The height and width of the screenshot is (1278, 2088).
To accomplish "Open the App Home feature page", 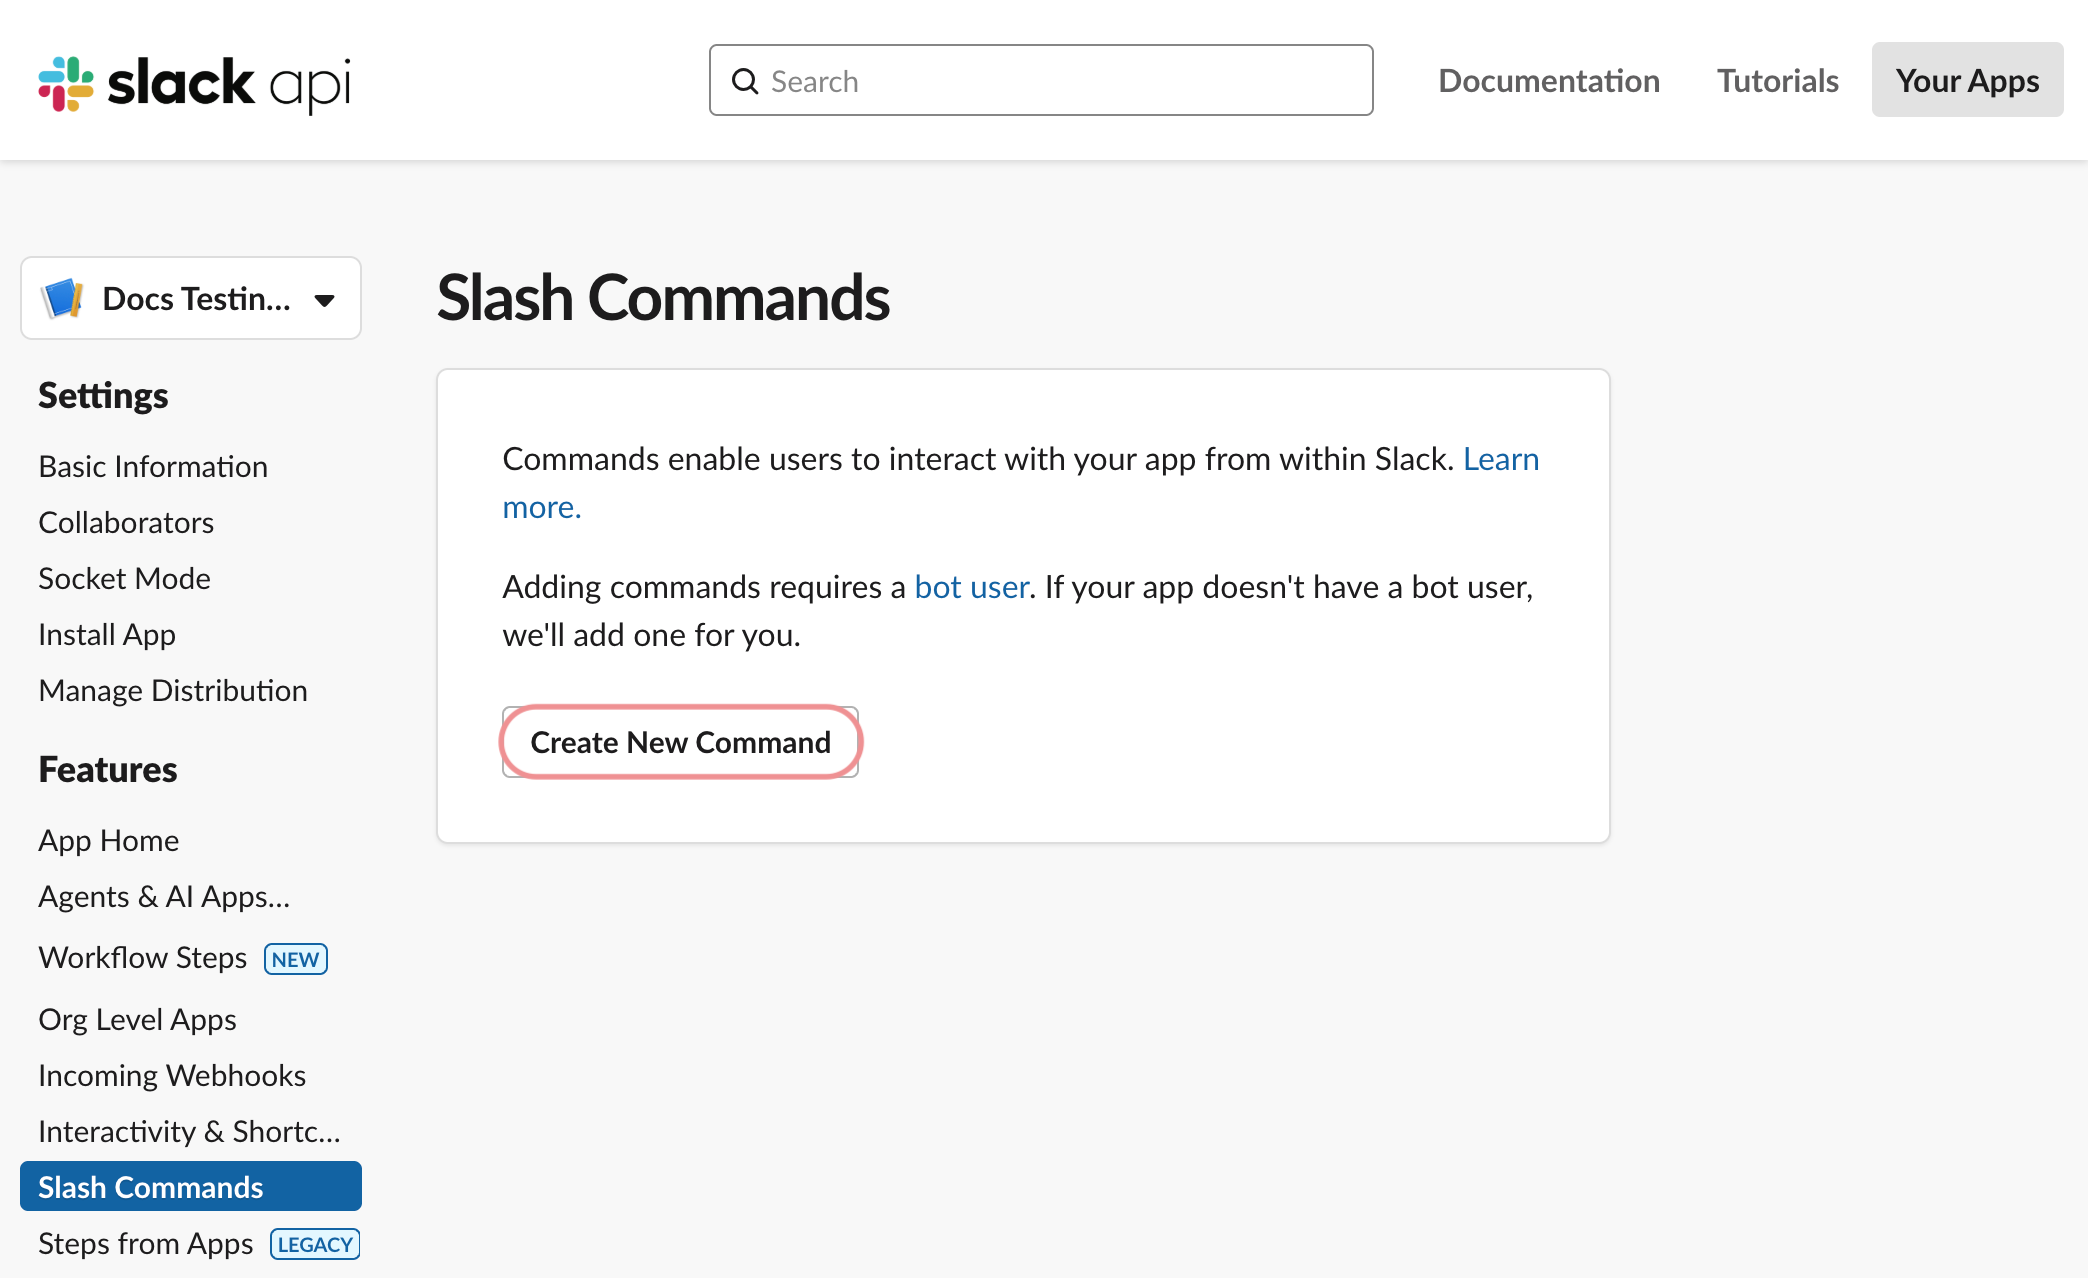I will (109, 840).
